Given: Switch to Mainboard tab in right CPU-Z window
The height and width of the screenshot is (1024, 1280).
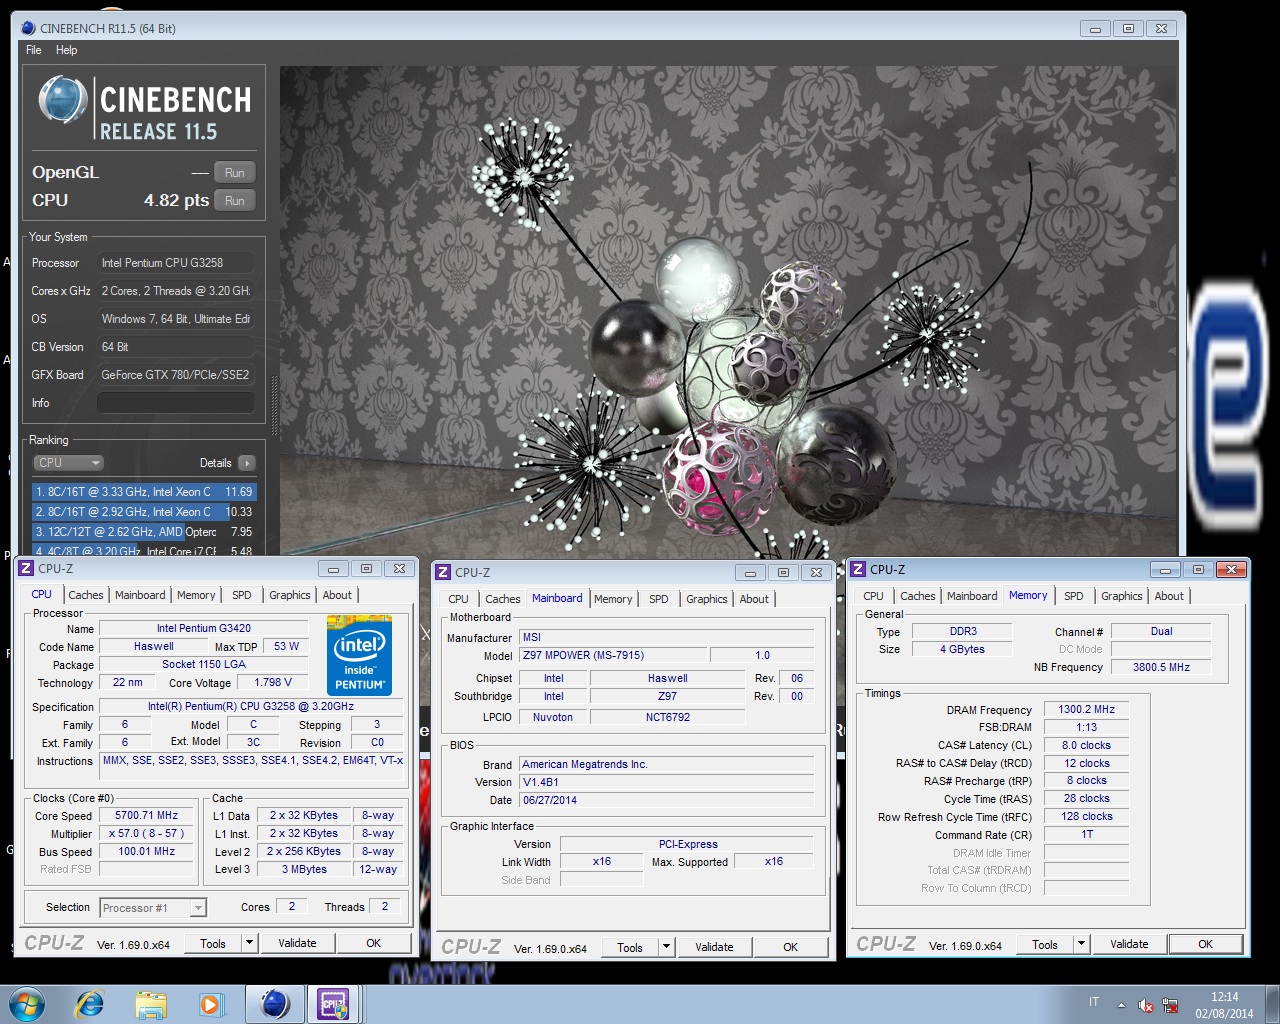Looking at the screenshot, I should click(972, 596).
